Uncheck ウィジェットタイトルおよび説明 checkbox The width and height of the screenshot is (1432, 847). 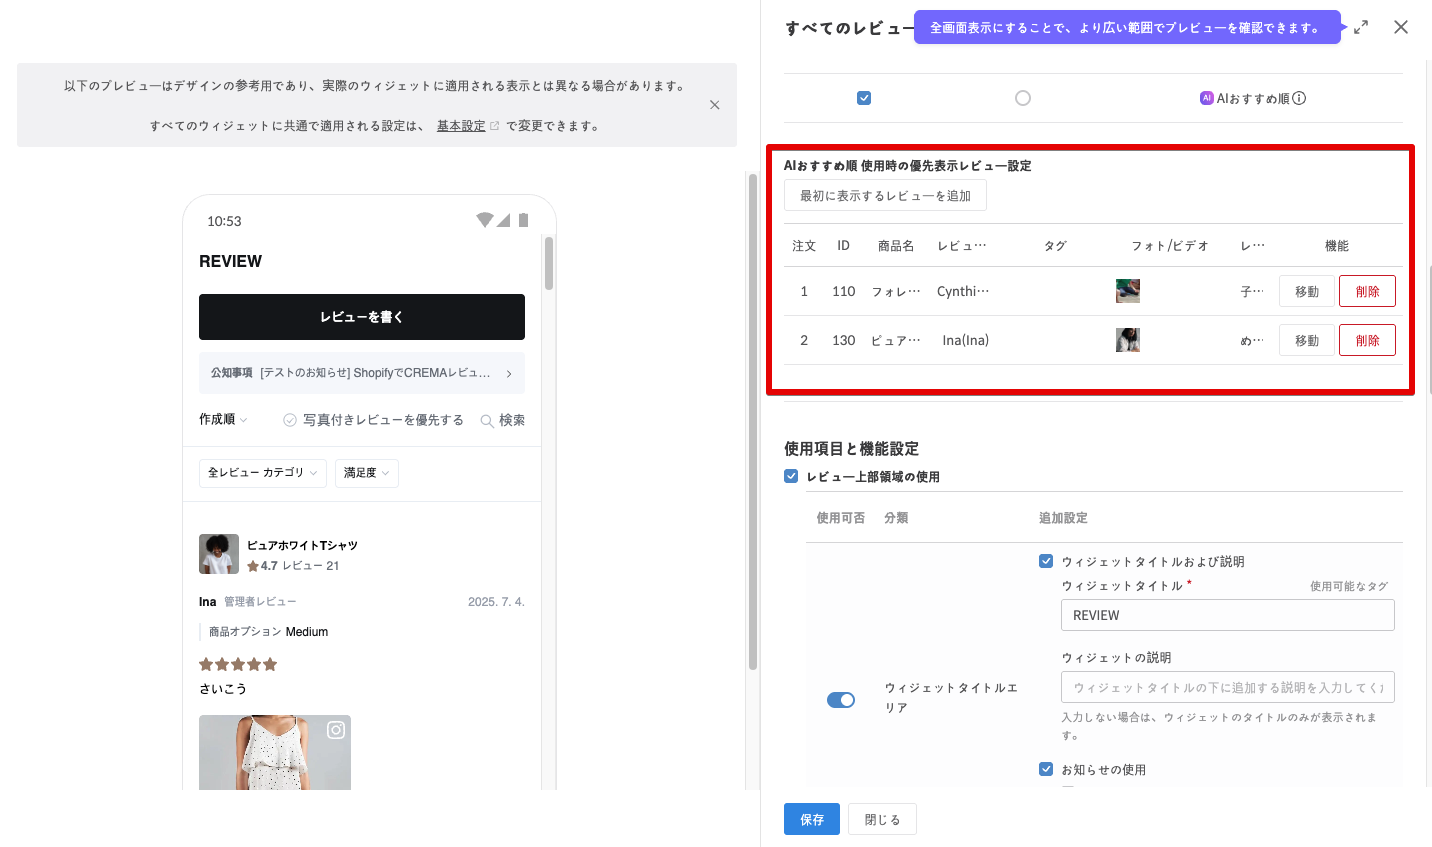pyautogui.click(x=1046, y=561)
